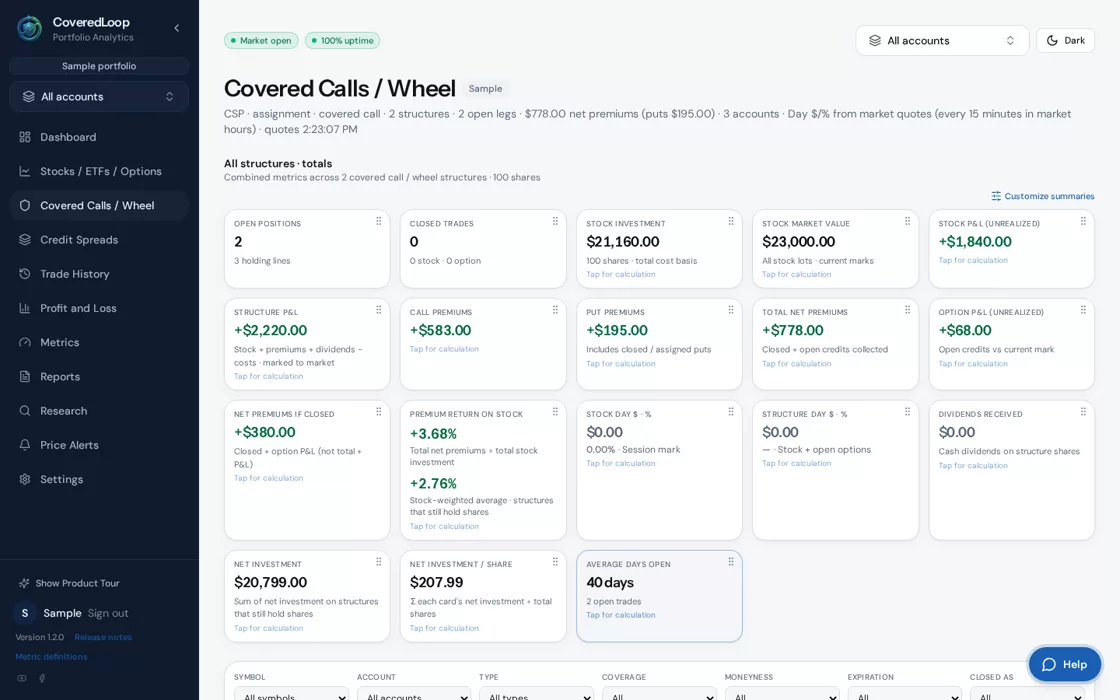The width and height of the screenshot is (1120, 700).
Task: Click the 40 days average value
Action: tap(610, 583)
